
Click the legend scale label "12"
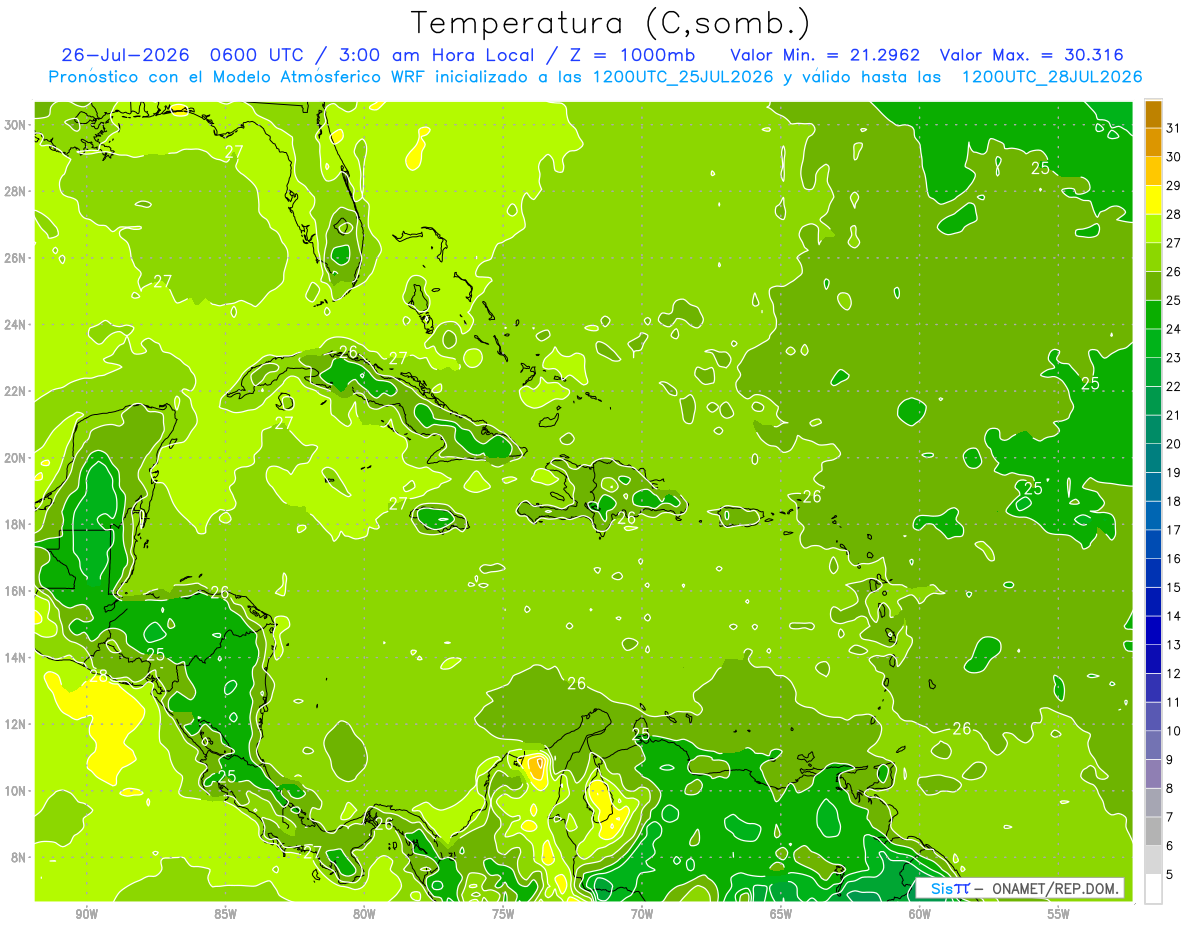pyautogui.click(x=1174, y=674)
